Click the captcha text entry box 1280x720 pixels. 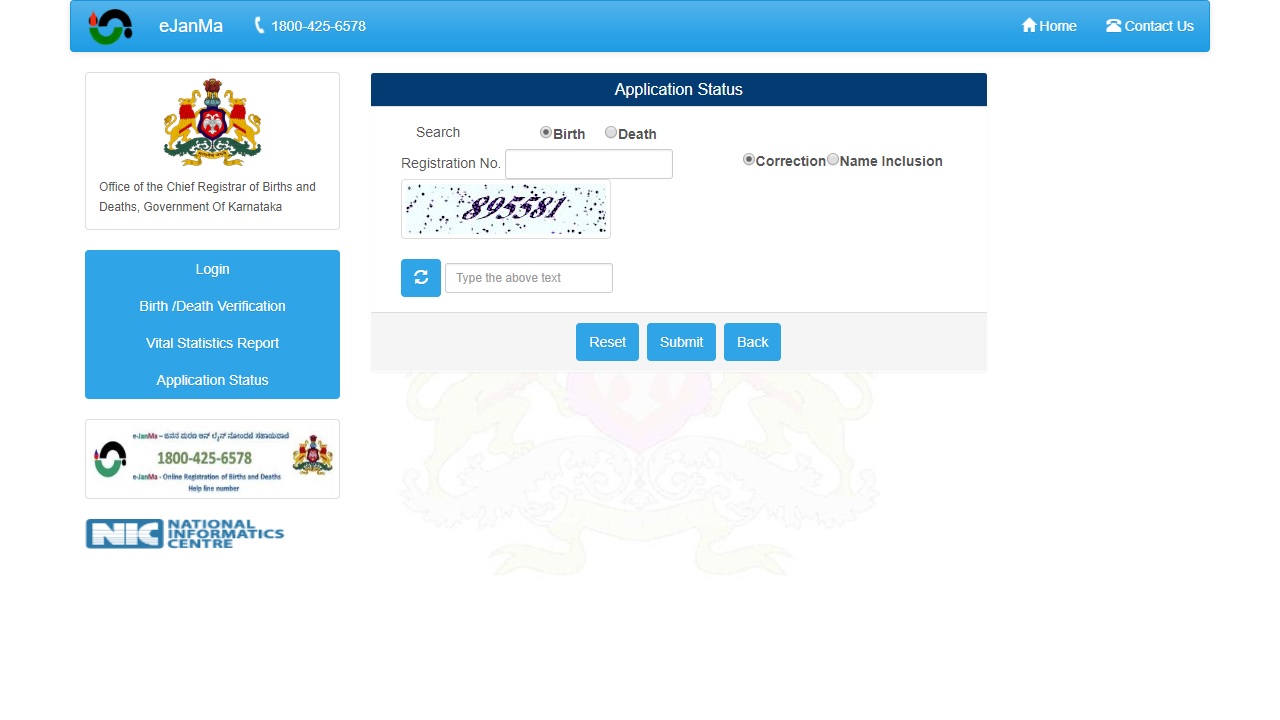(528, 277)
